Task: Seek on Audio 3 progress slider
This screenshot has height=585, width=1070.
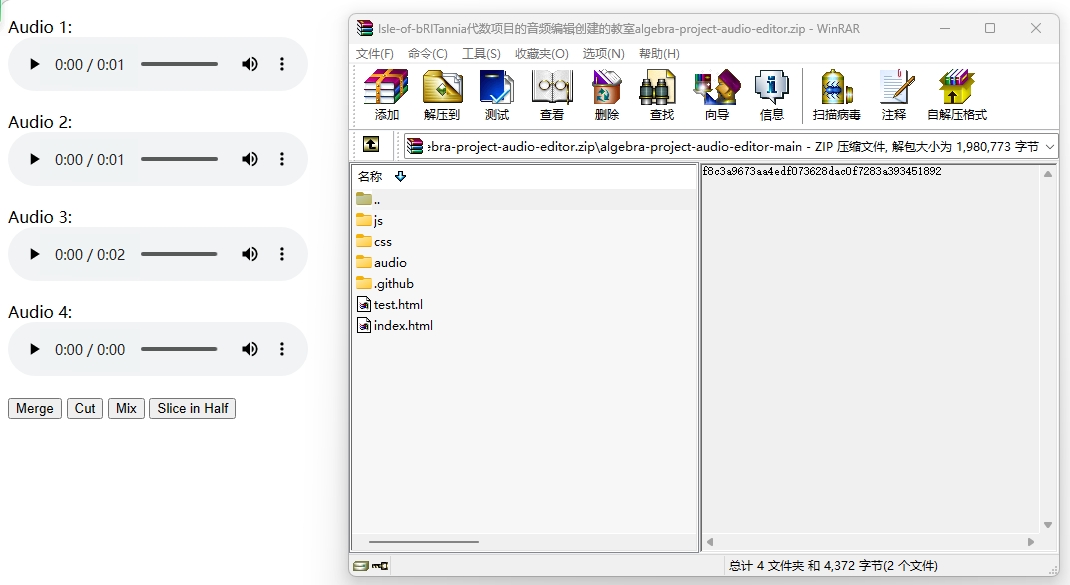Action: pyautogui.click(x=179, y=254)
